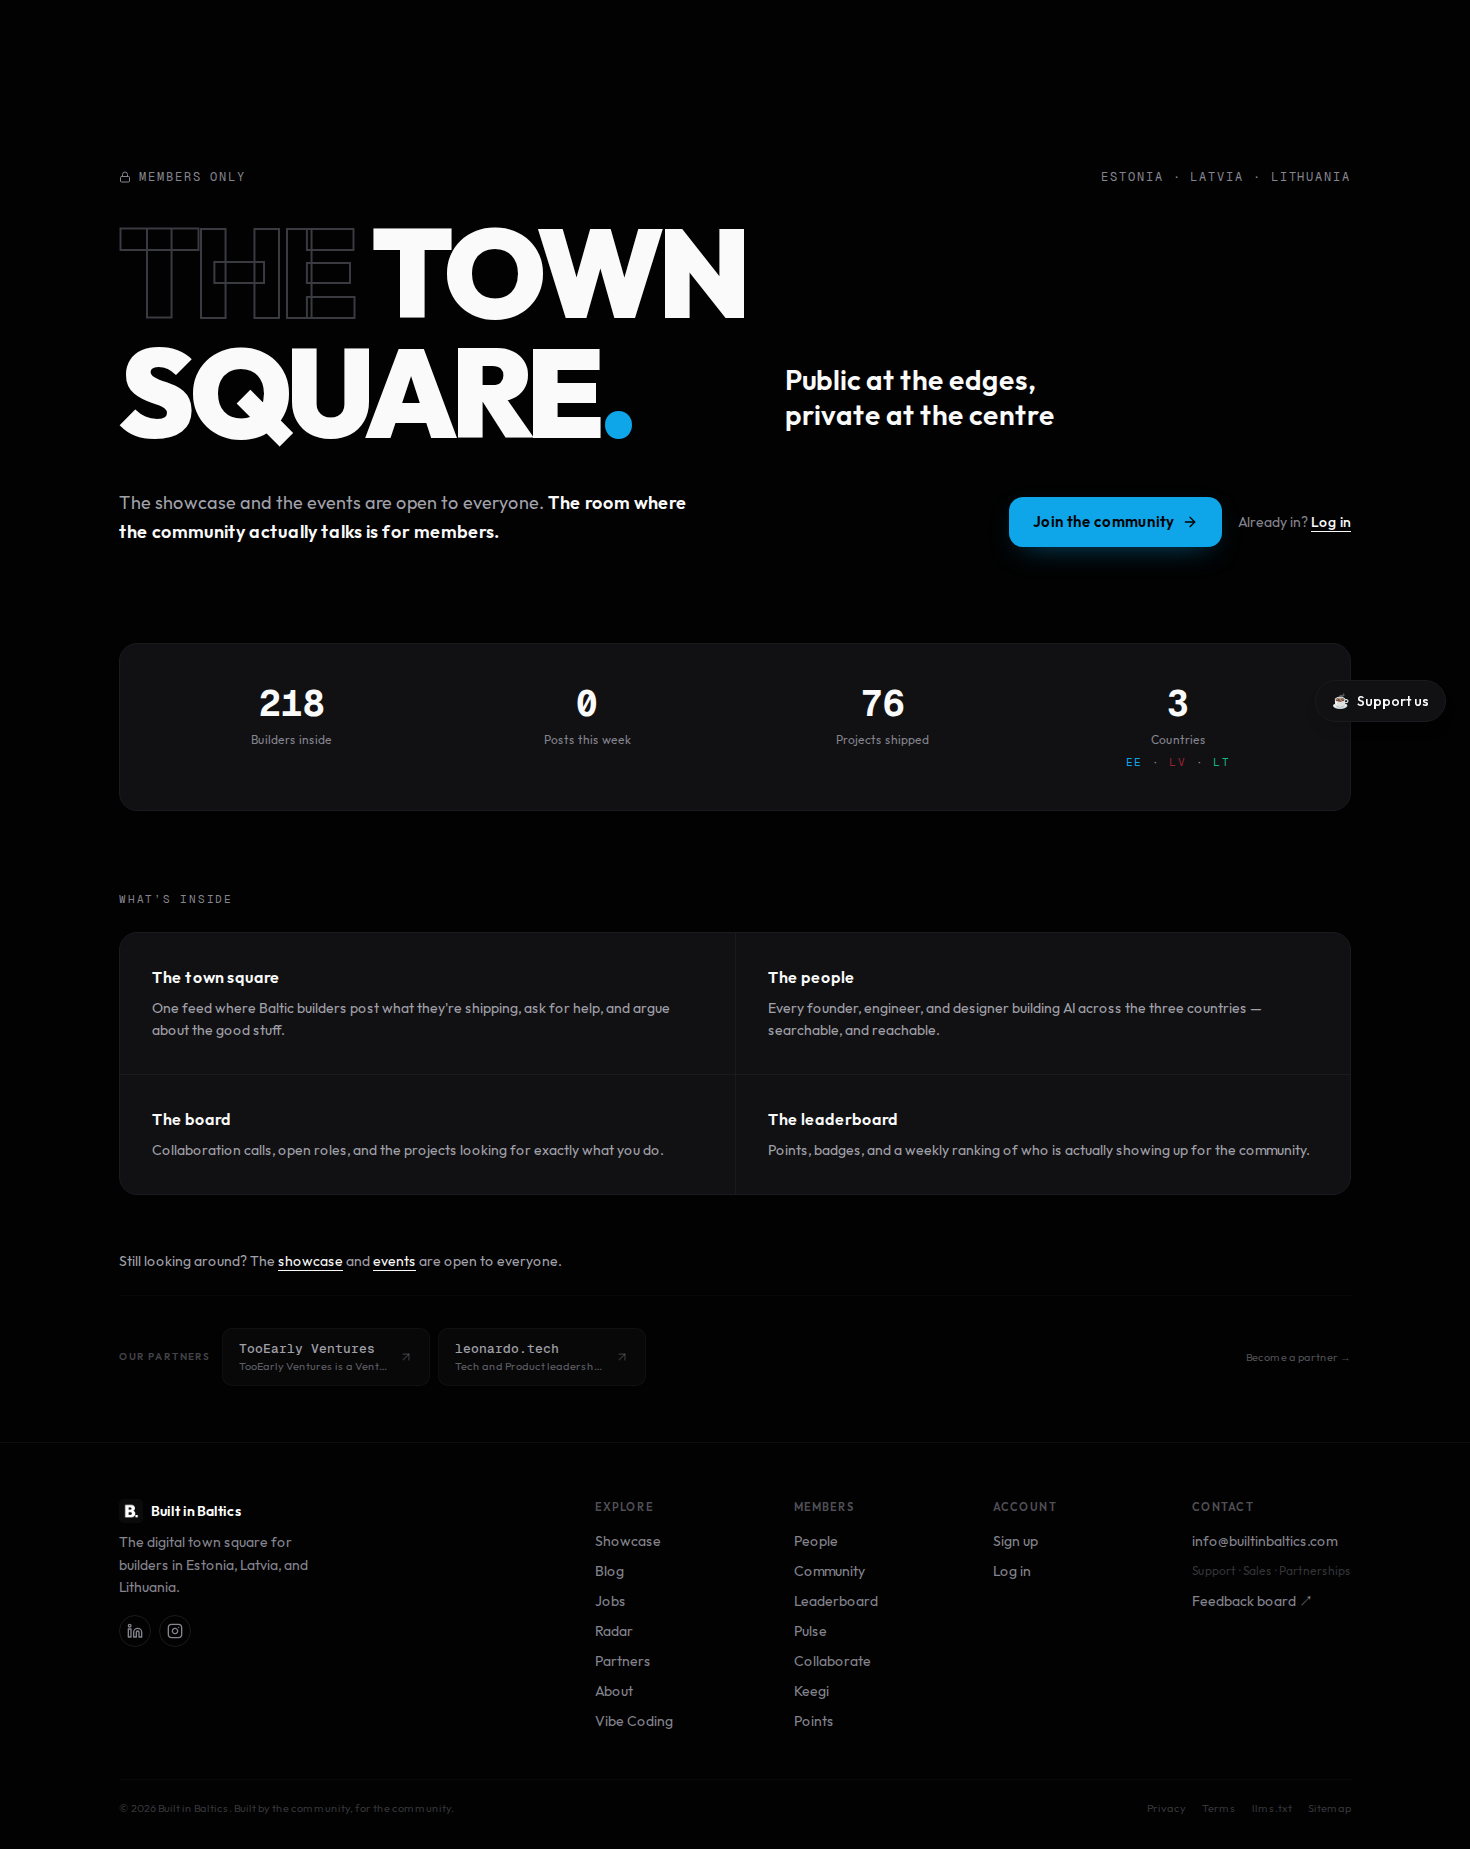Go to Leaderboard in footer Members menu

pos(836,1601)
